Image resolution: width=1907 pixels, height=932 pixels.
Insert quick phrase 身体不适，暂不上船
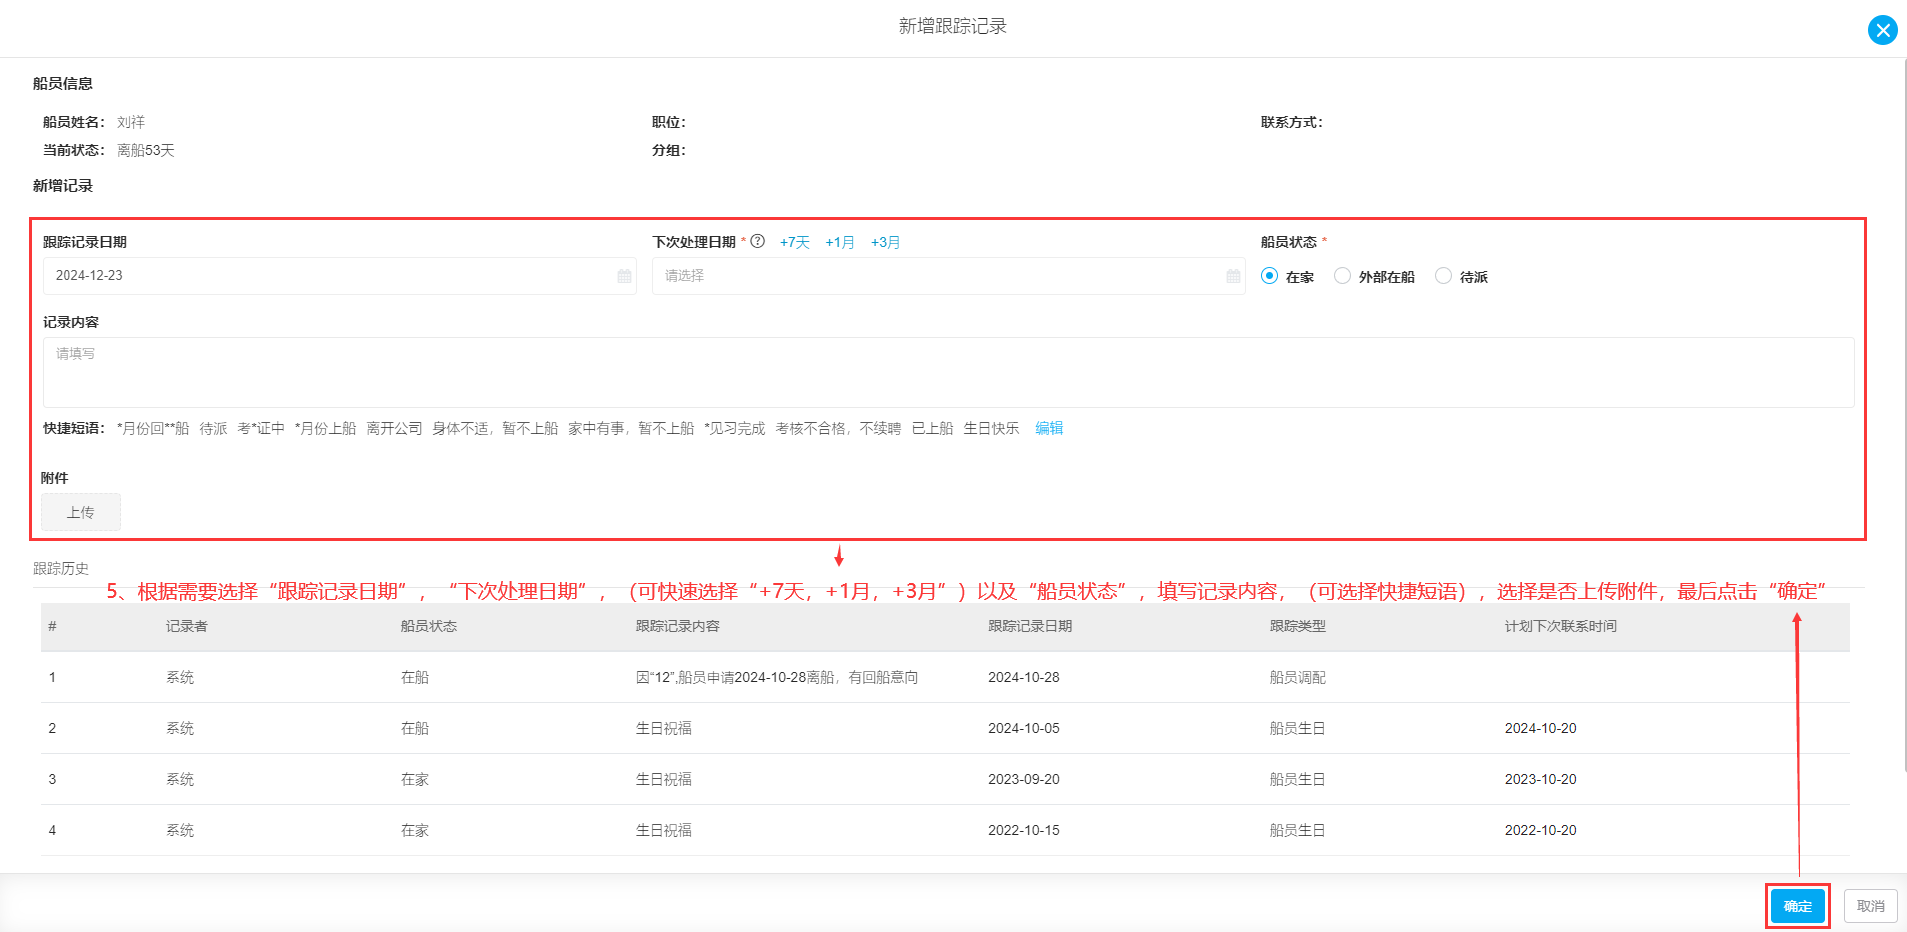tap(495, 428)
